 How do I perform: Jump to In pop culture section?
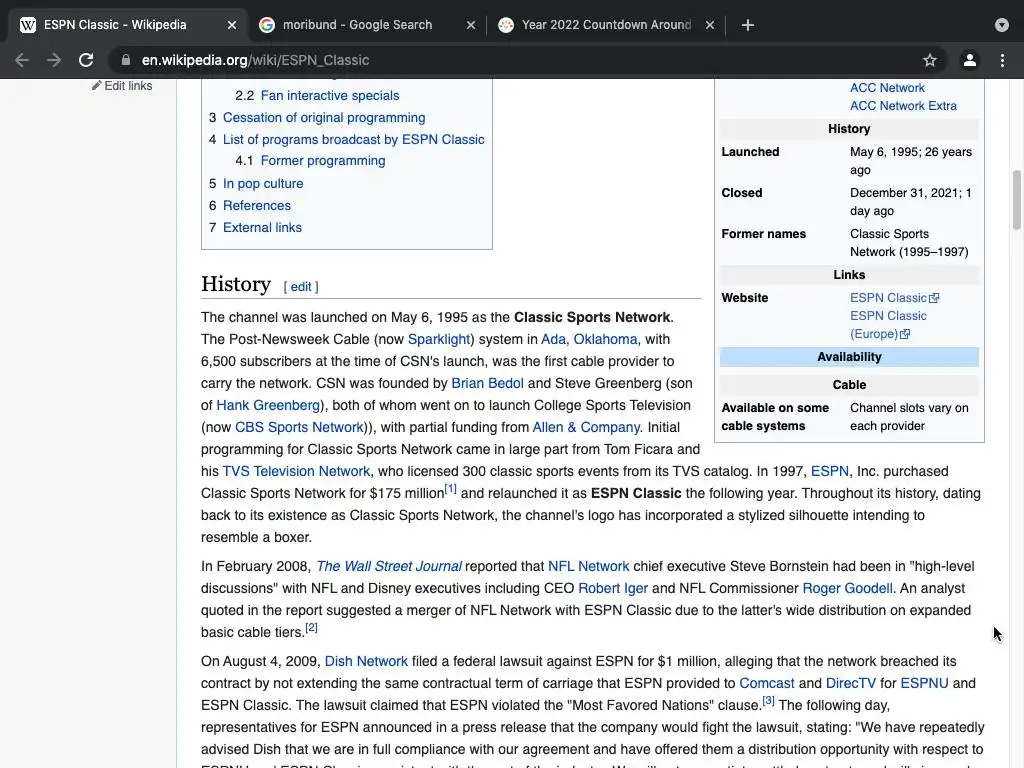(263, 184)
